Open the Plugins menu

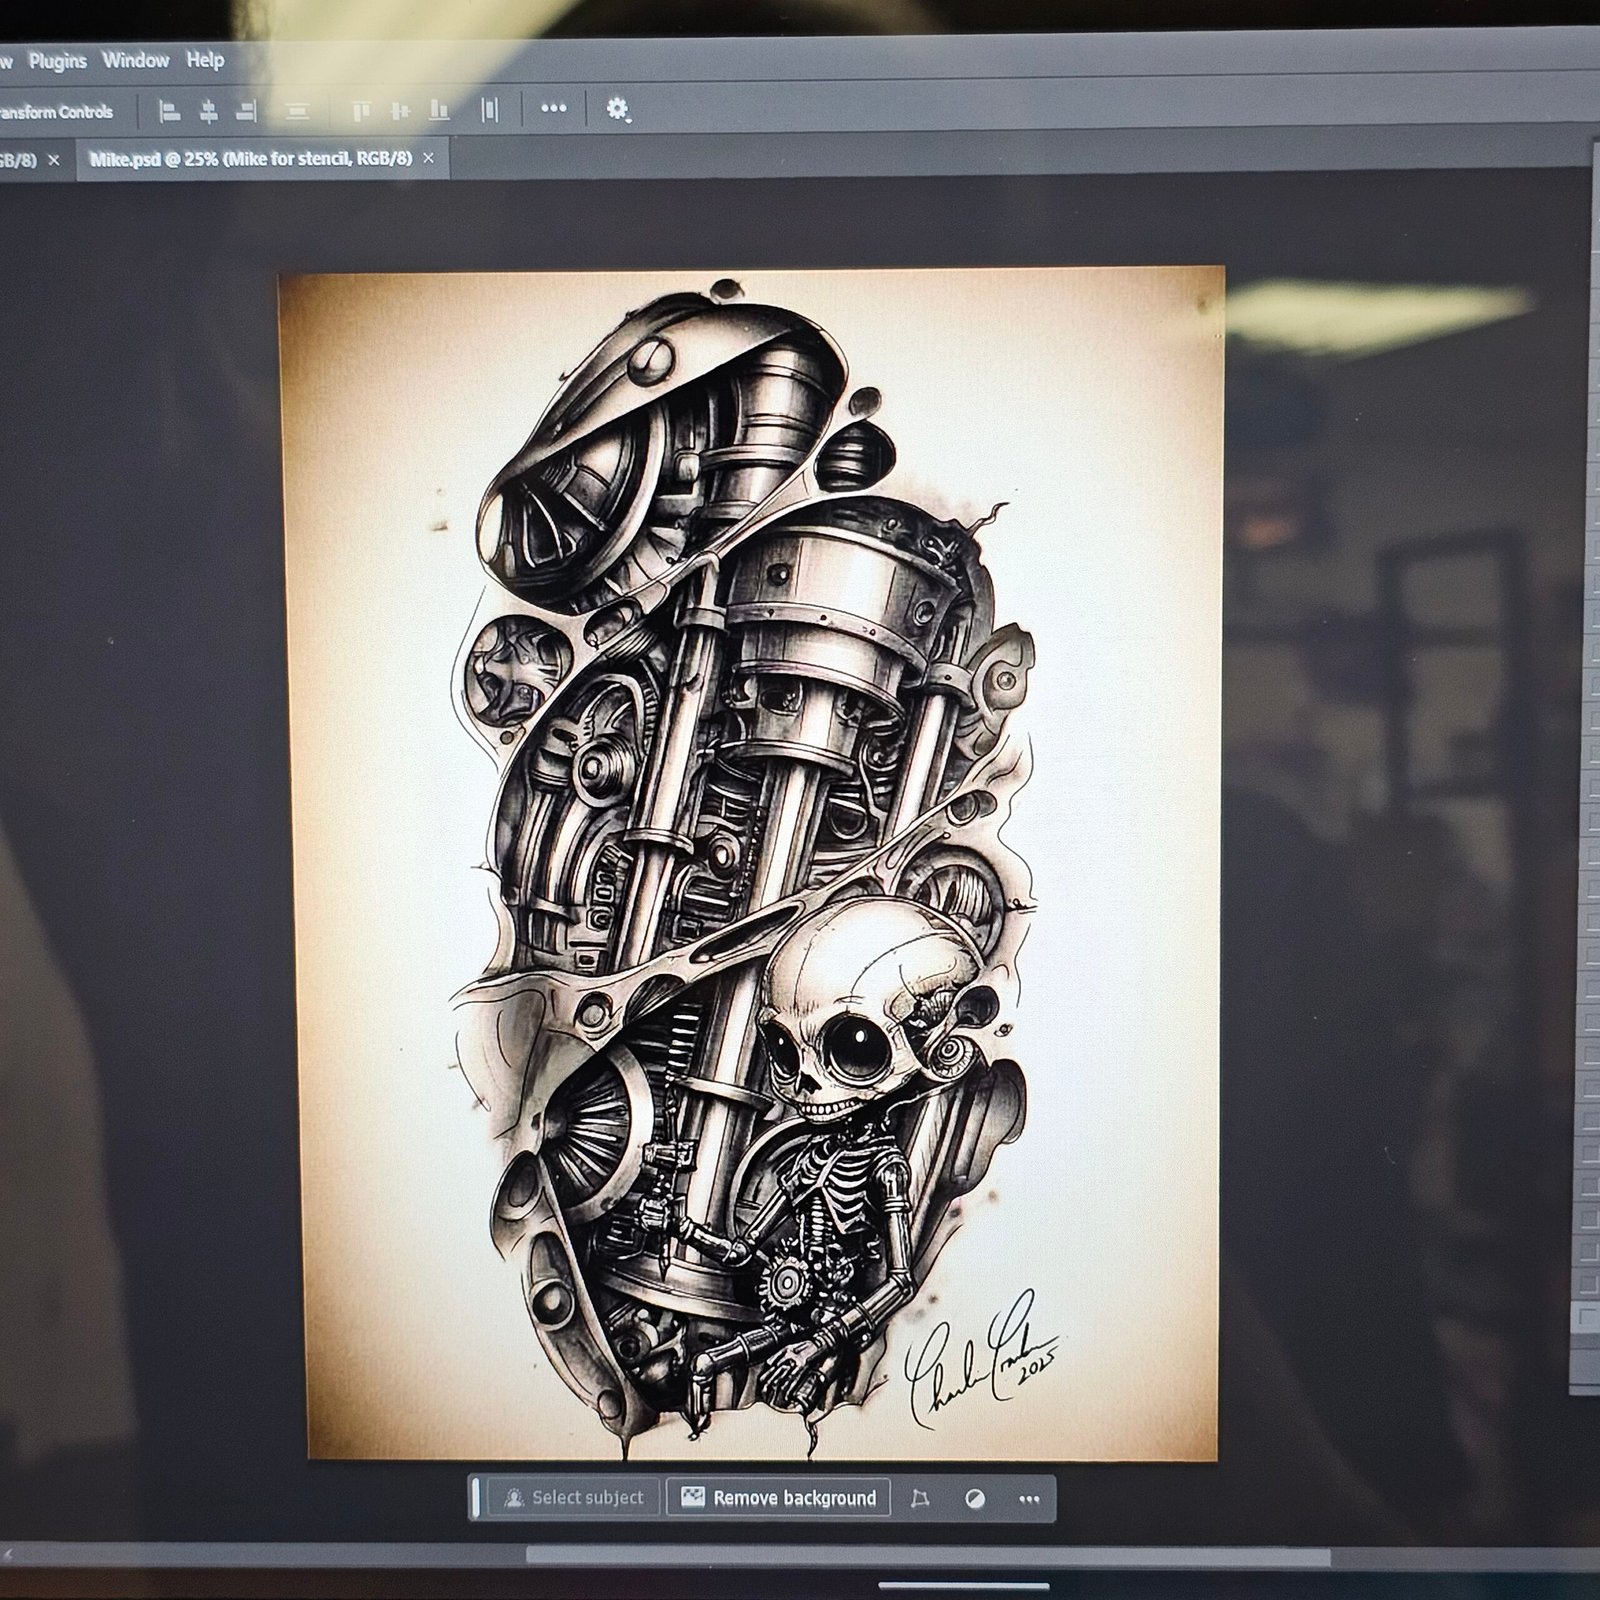57,61
